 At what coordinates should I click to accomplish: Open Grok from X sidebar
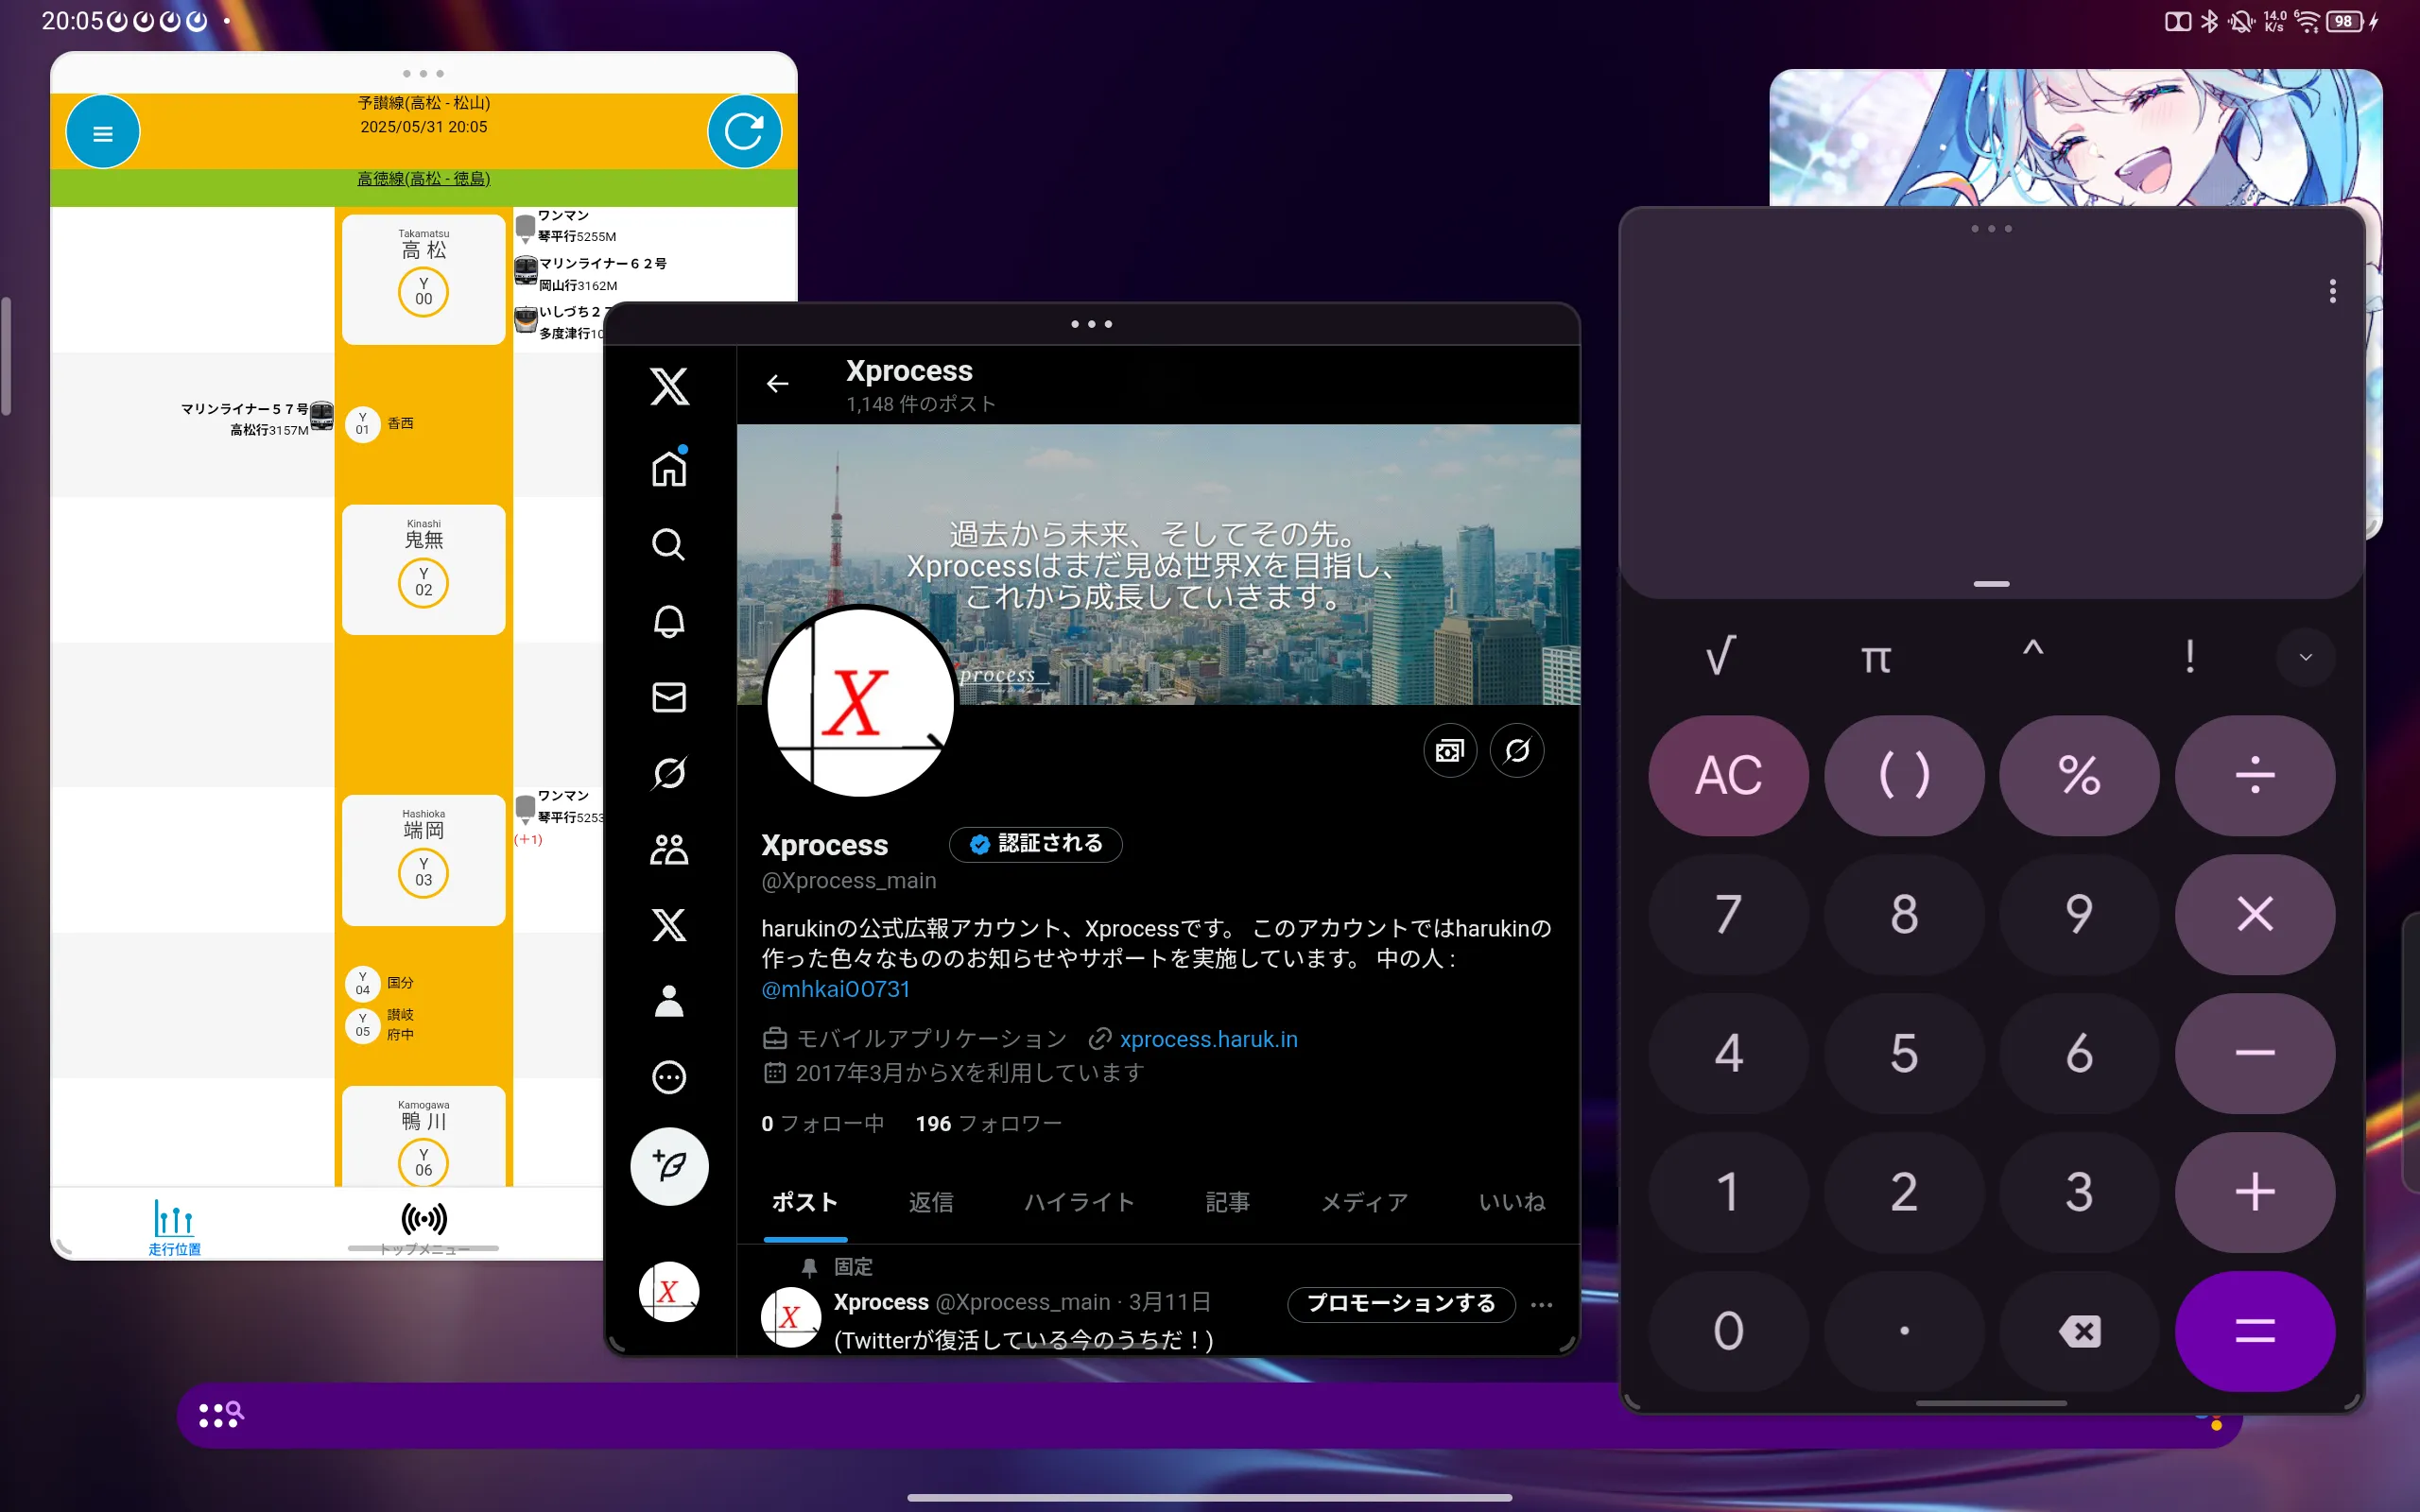tap(668, 772)
